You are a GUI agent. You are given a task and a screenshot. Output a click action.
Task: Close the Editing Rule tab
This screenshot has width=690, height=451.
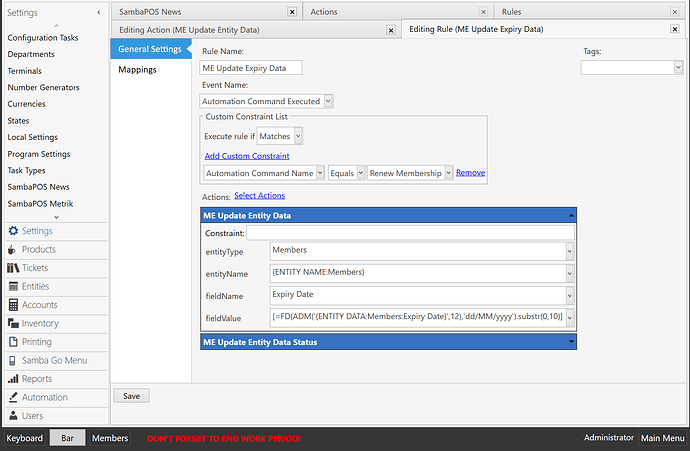tap(674, 29)
